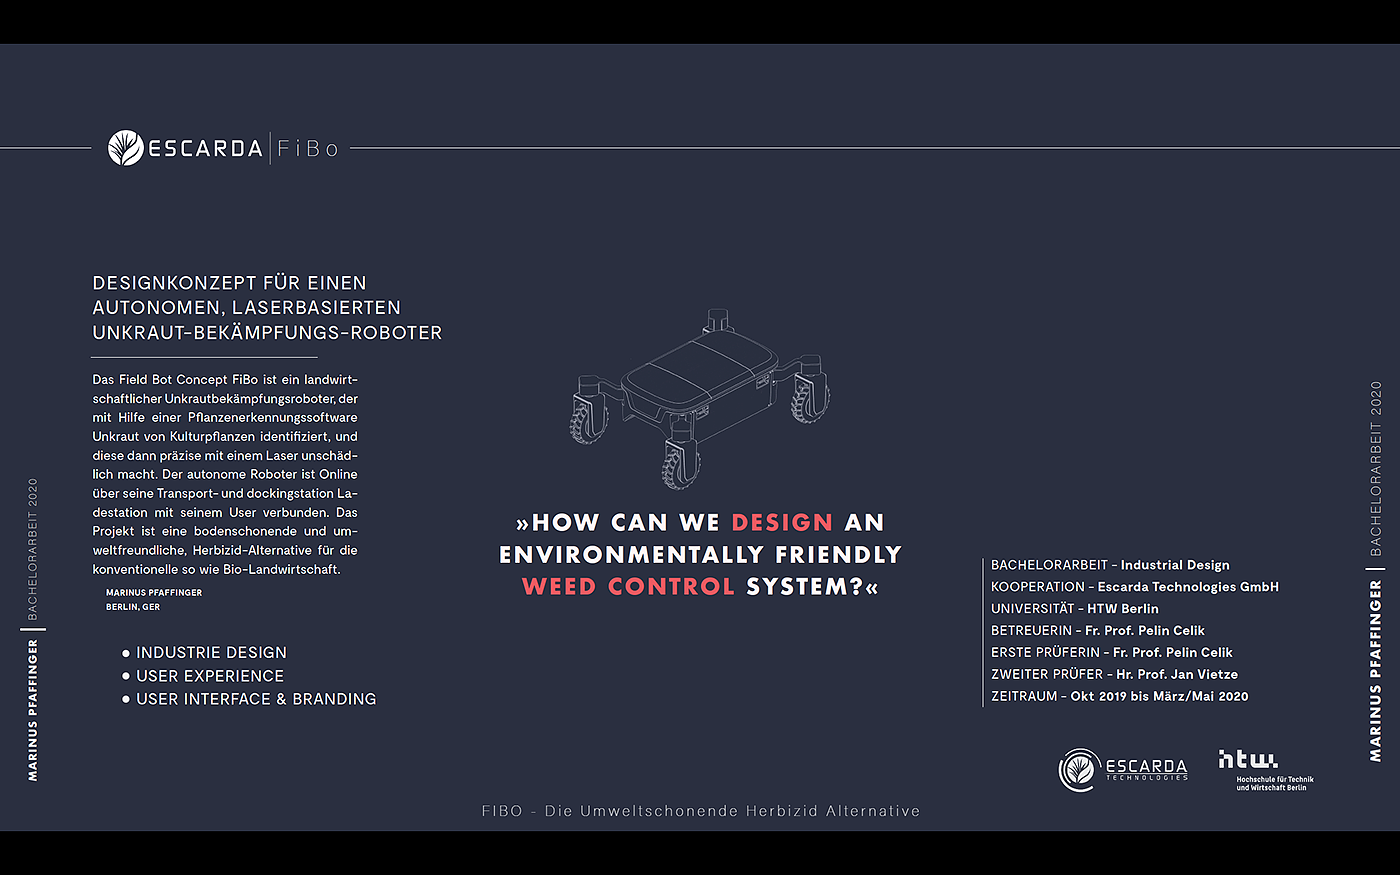The height and width of the screenshot is (875, 1400).
Task: Click the ESCARDA wordmark in the header
Action: tap(205, 149)
